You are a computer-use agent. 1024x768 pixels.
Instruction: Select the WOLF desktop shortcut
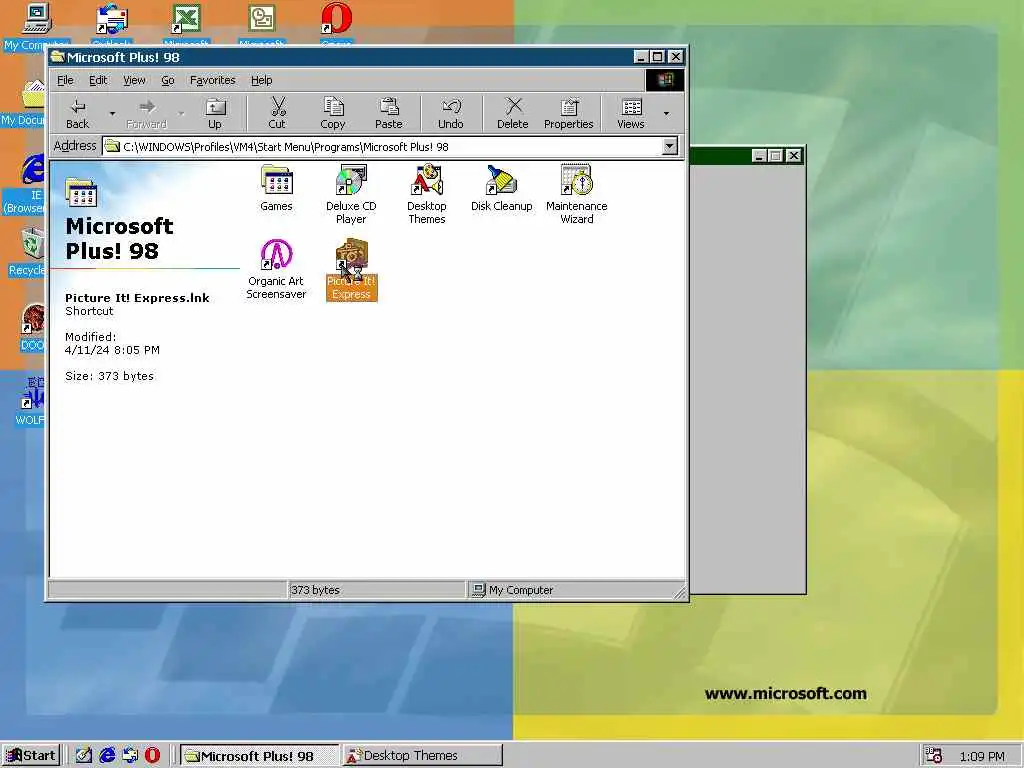click(30, 402)
